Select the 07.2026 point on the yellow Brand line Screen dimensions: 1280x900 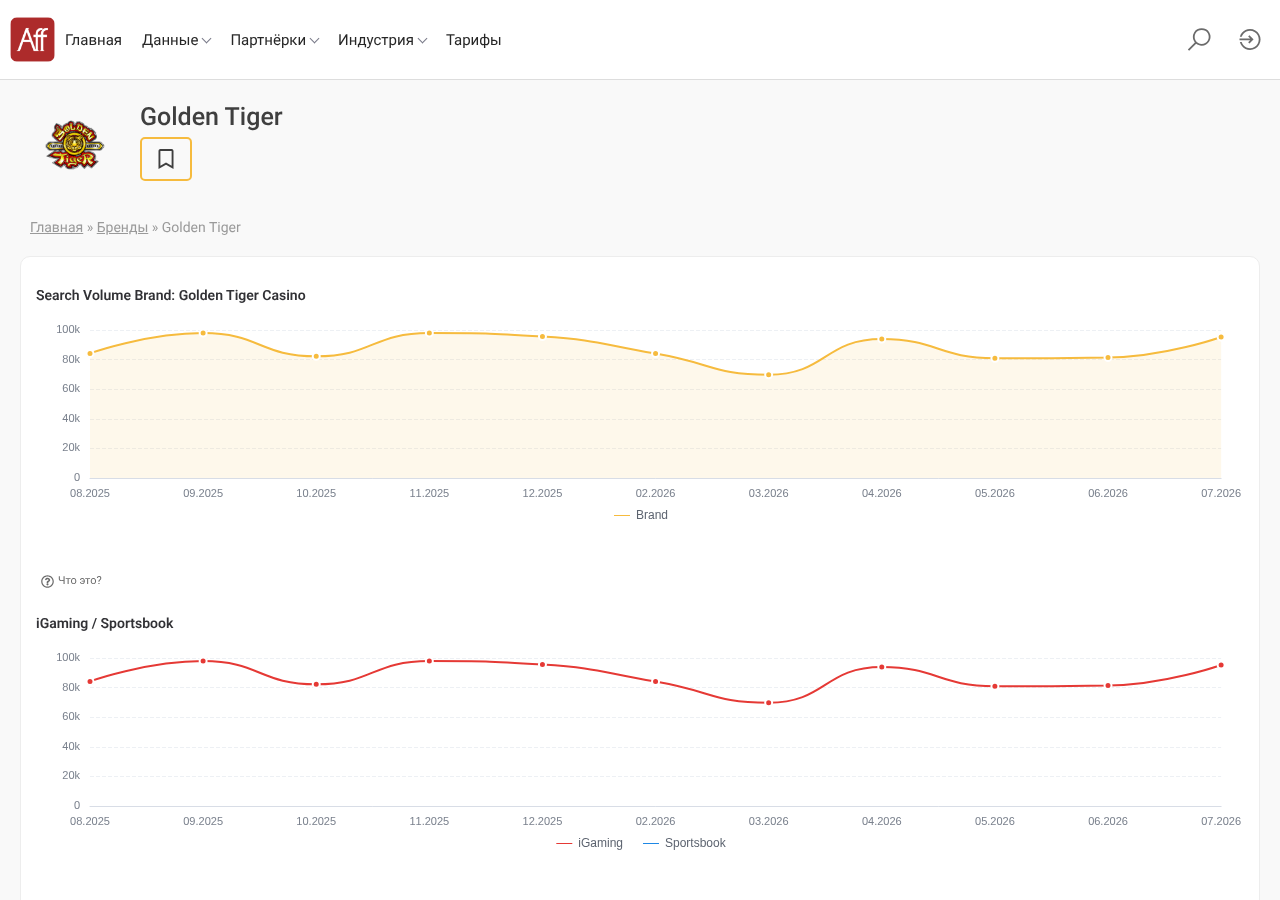pyautogui.click(x=1221, y=337)
